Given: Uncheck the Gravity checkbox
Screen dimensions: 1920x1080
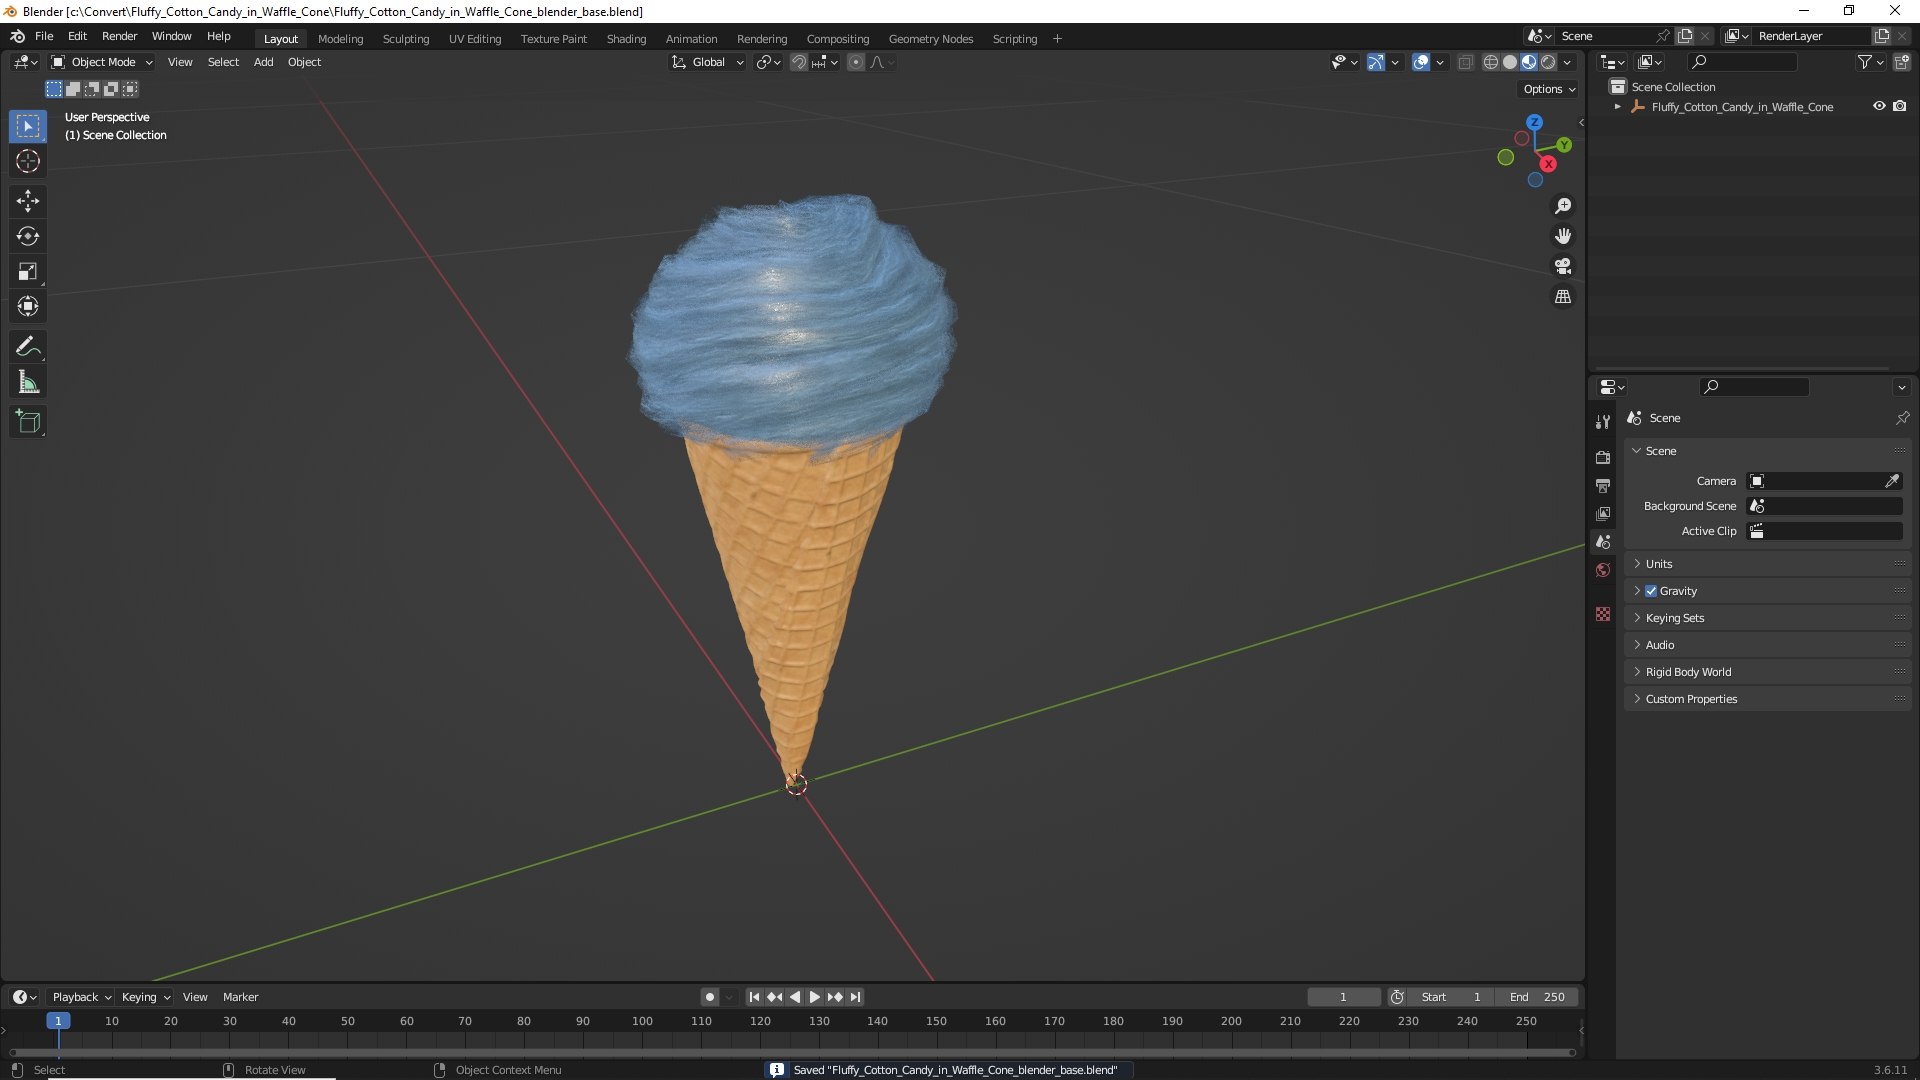Looking at the screenshot, I should click(x=1651, y=591).
